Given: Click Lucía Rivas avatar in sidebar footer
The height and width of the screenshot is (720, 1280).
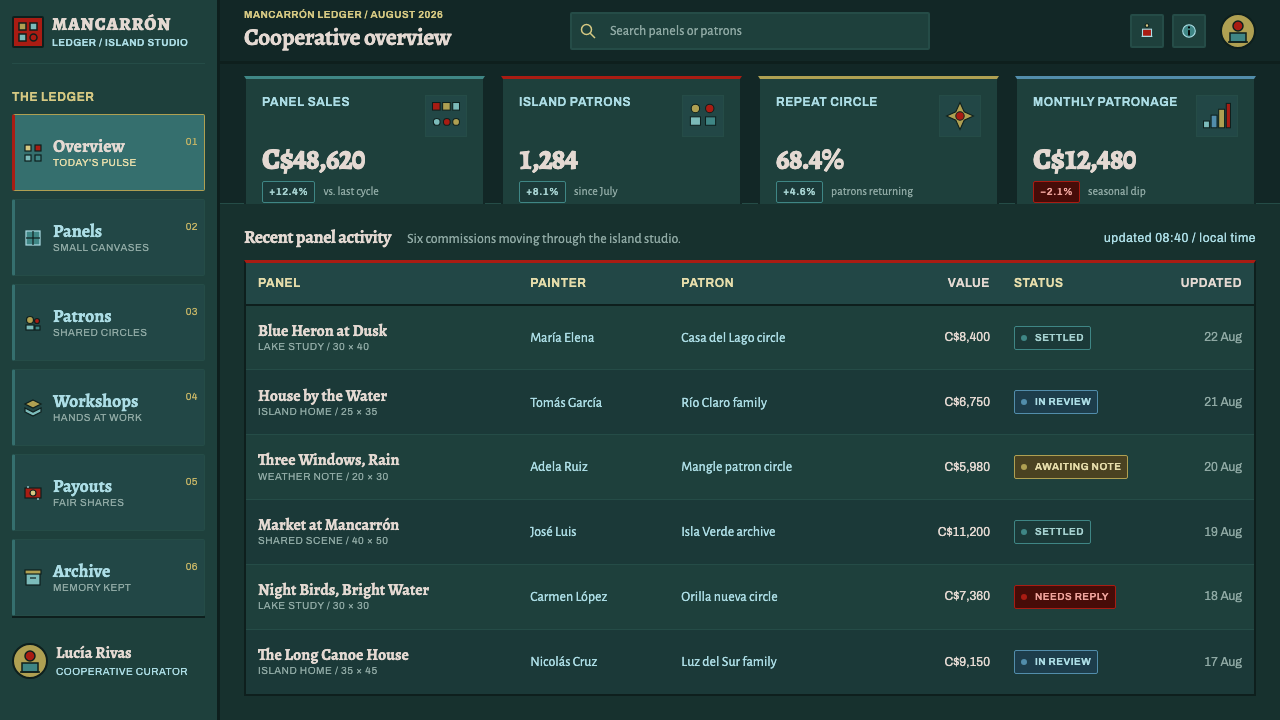Looking at the screenshot, I should tap(30, 661).
